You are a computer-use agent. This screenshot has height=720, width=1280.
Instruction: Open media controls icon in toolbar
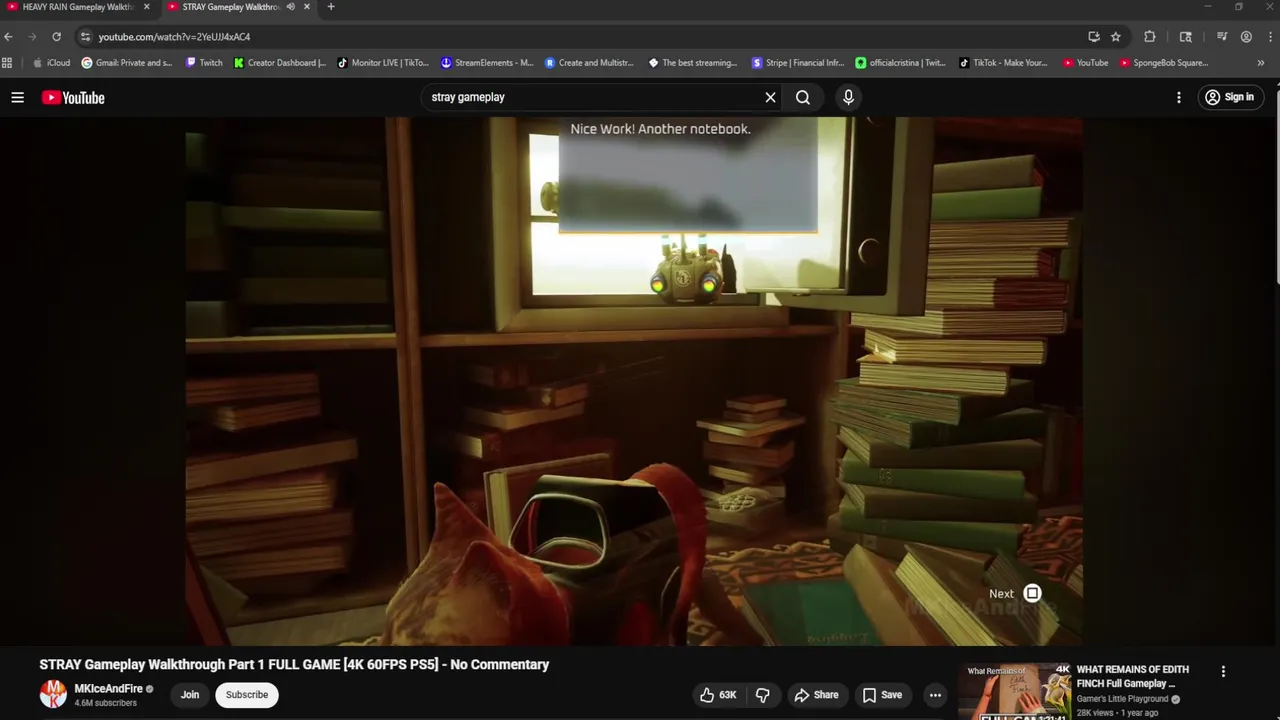pyautogui.click(x=1222, y=37)
